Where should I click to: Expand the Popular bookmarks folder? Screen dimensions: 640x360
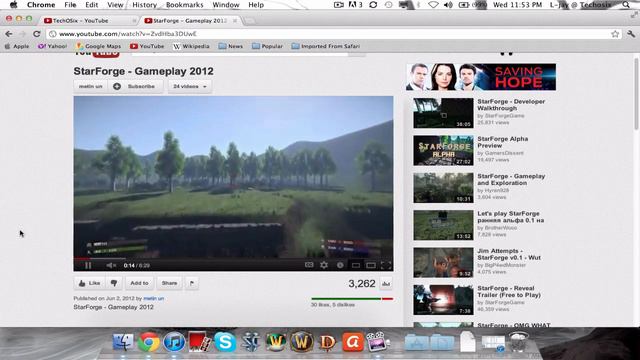[267, 46]
